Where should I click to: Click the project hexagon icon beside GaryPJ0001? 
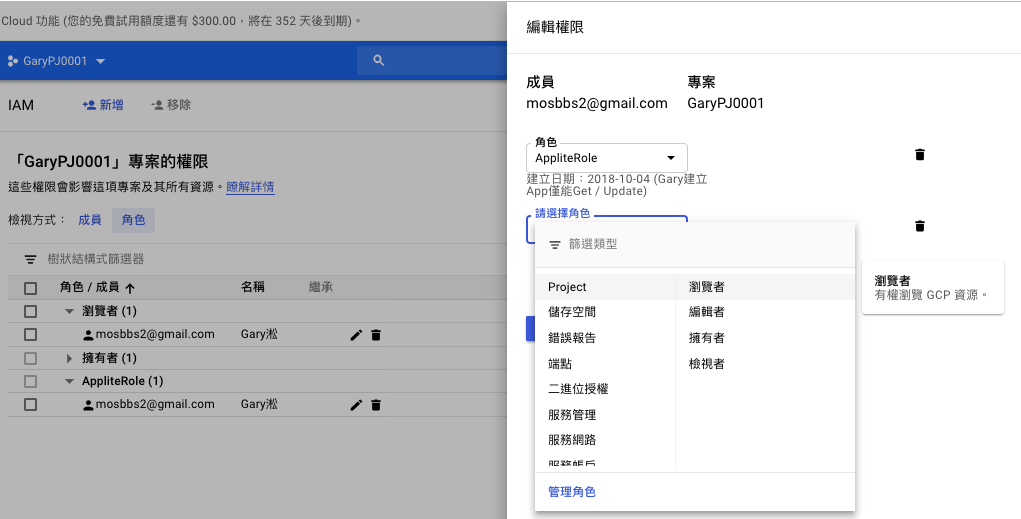[x=12, y=61]
